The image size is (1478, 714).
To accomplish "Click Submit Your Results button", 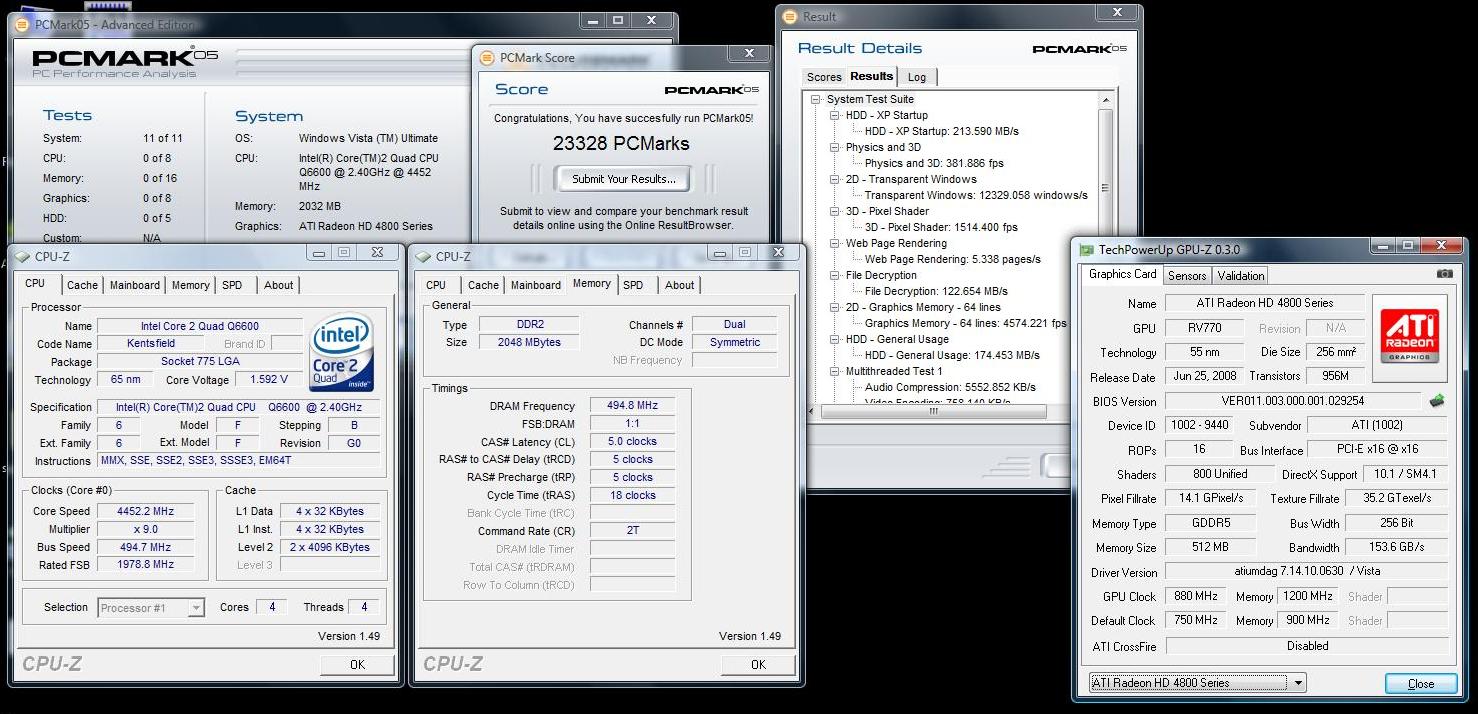I will (623, 179).
